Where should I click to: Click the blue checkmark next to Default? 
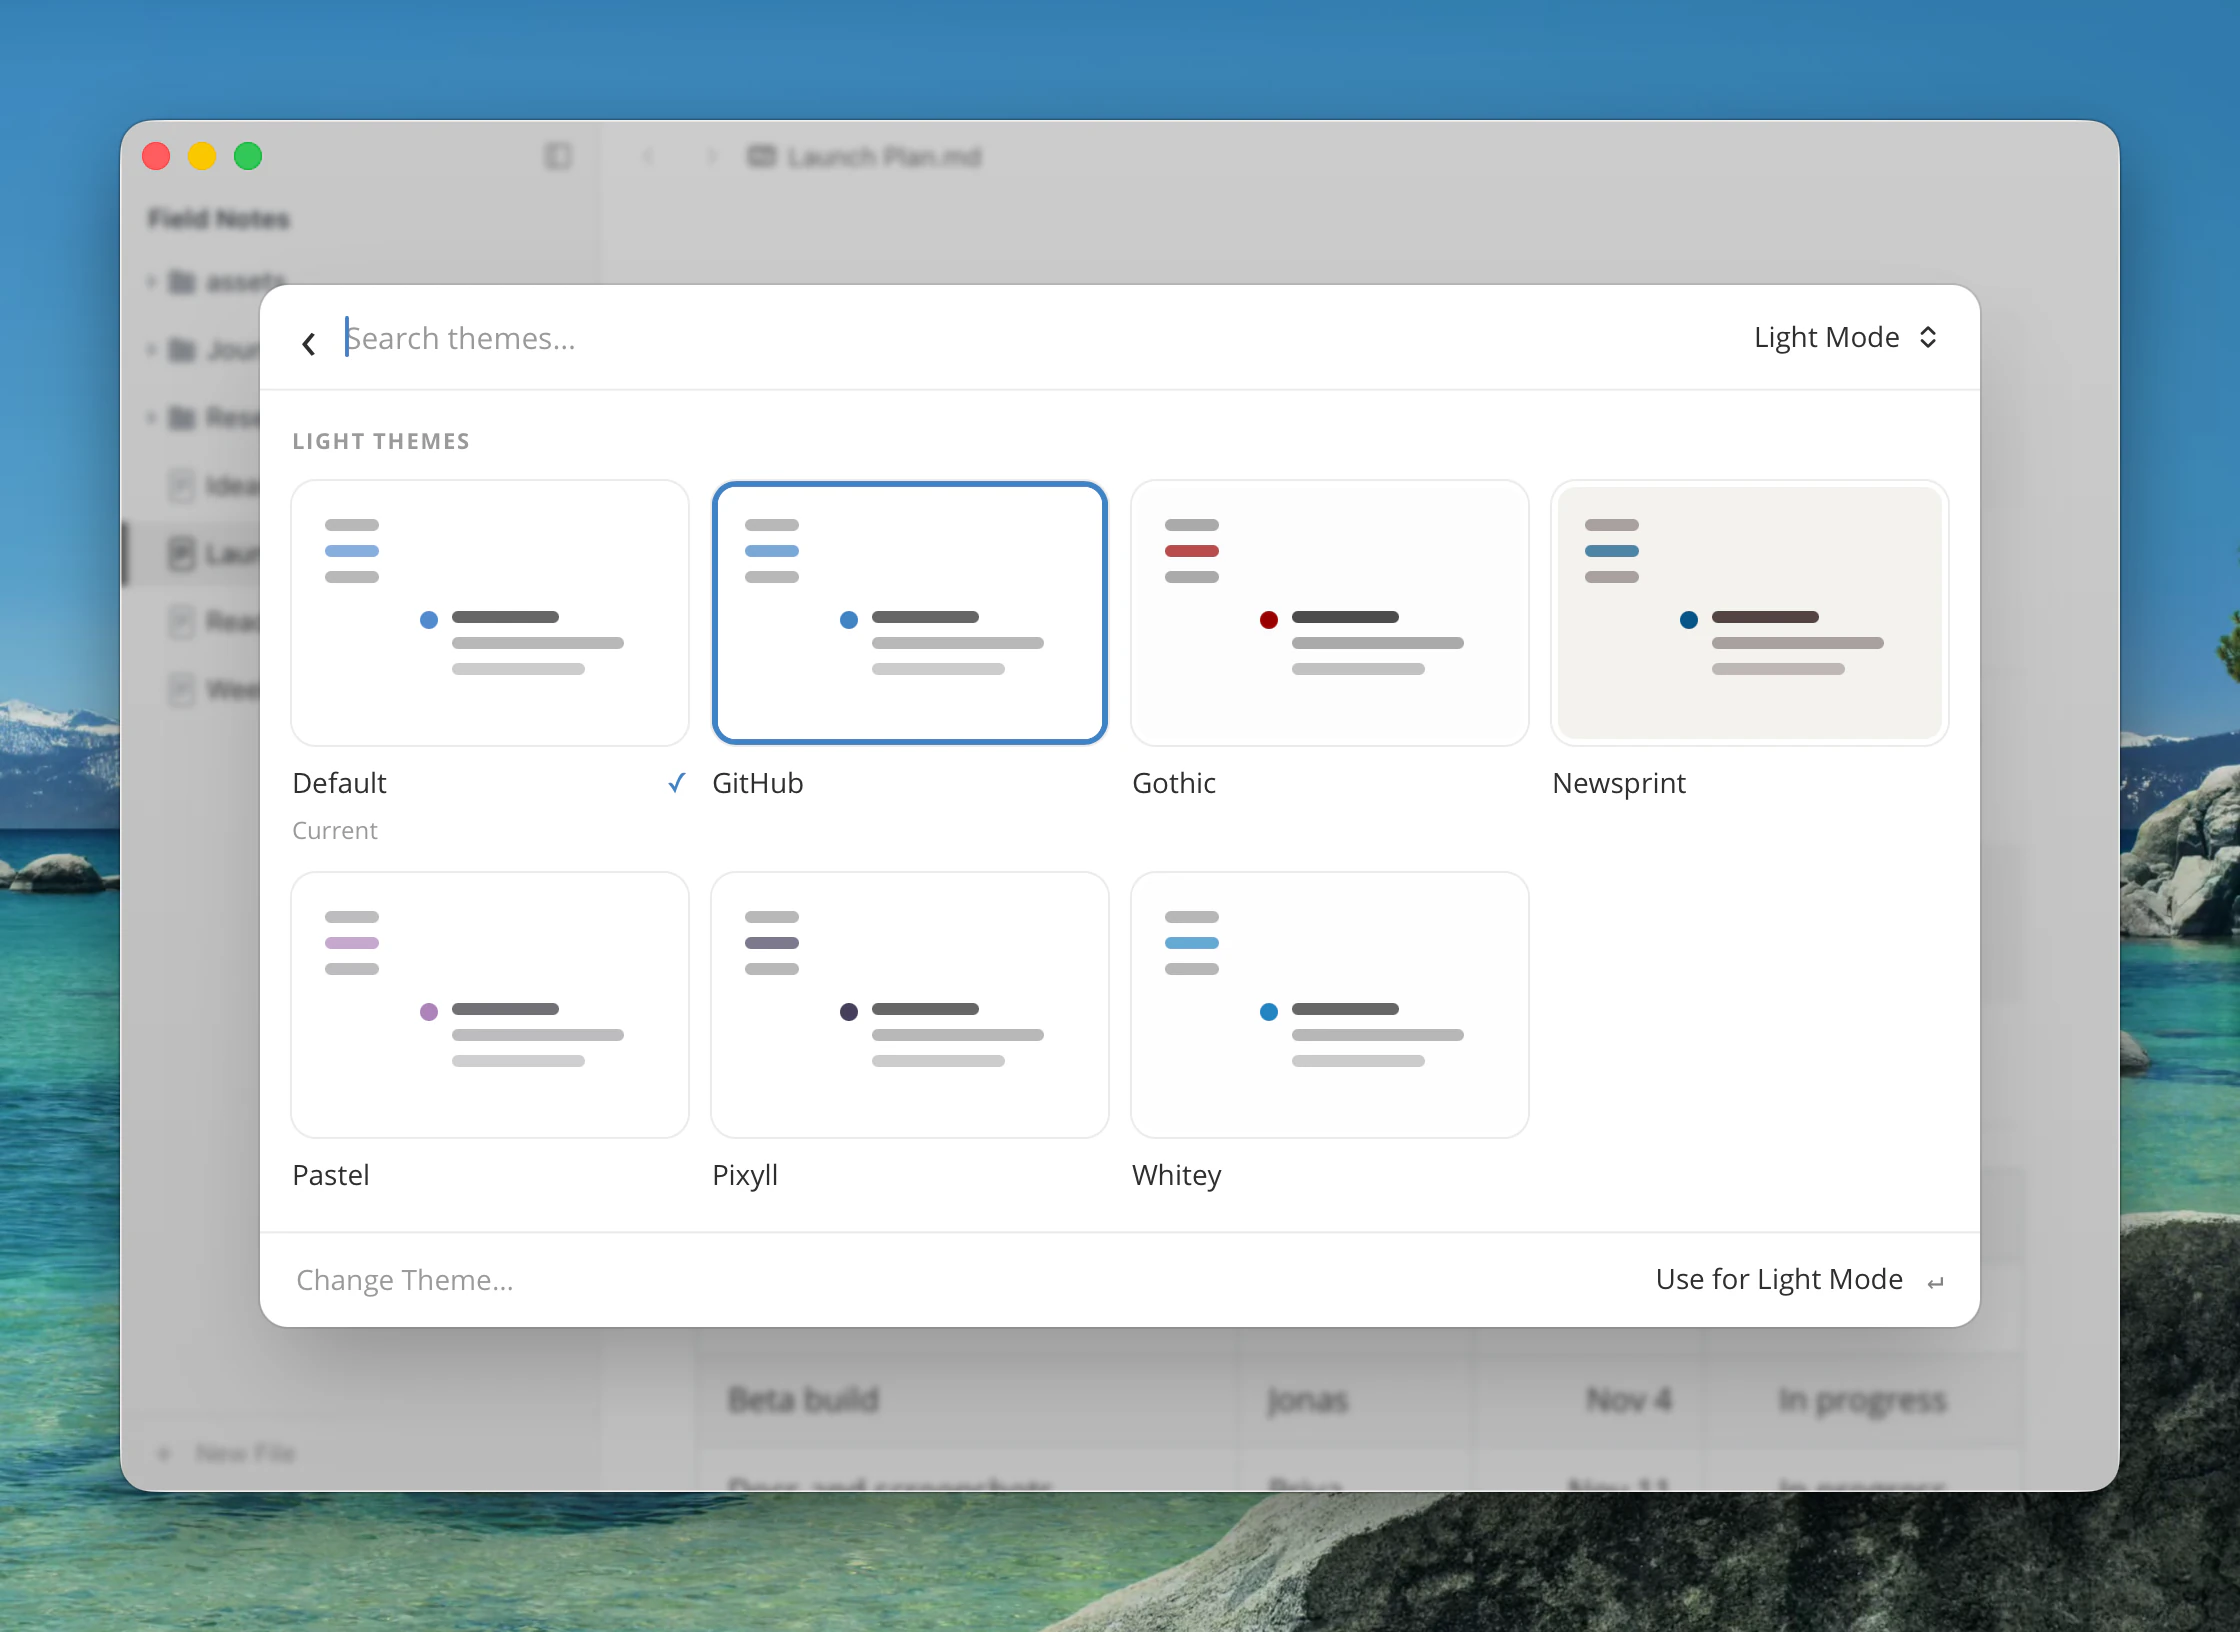(677, 783)
